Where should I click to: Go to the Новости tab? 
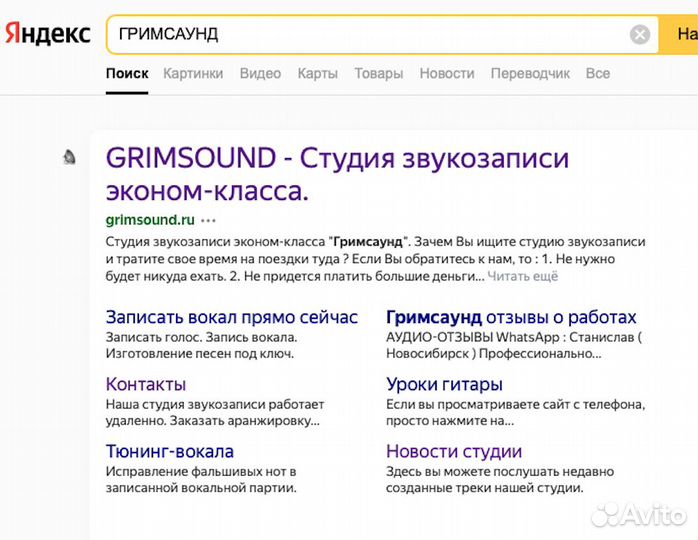pos(447,73)
